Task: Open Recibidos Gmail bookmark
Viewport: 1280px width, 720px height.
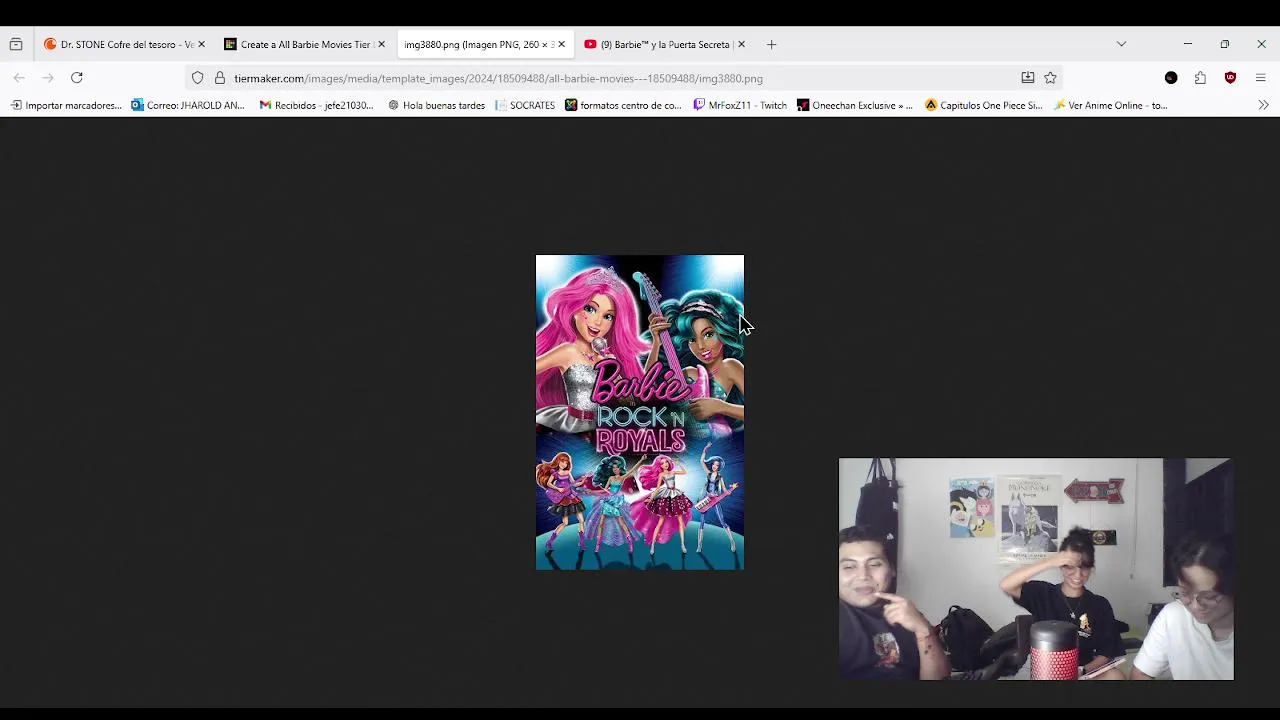Action: coord(316,105)
